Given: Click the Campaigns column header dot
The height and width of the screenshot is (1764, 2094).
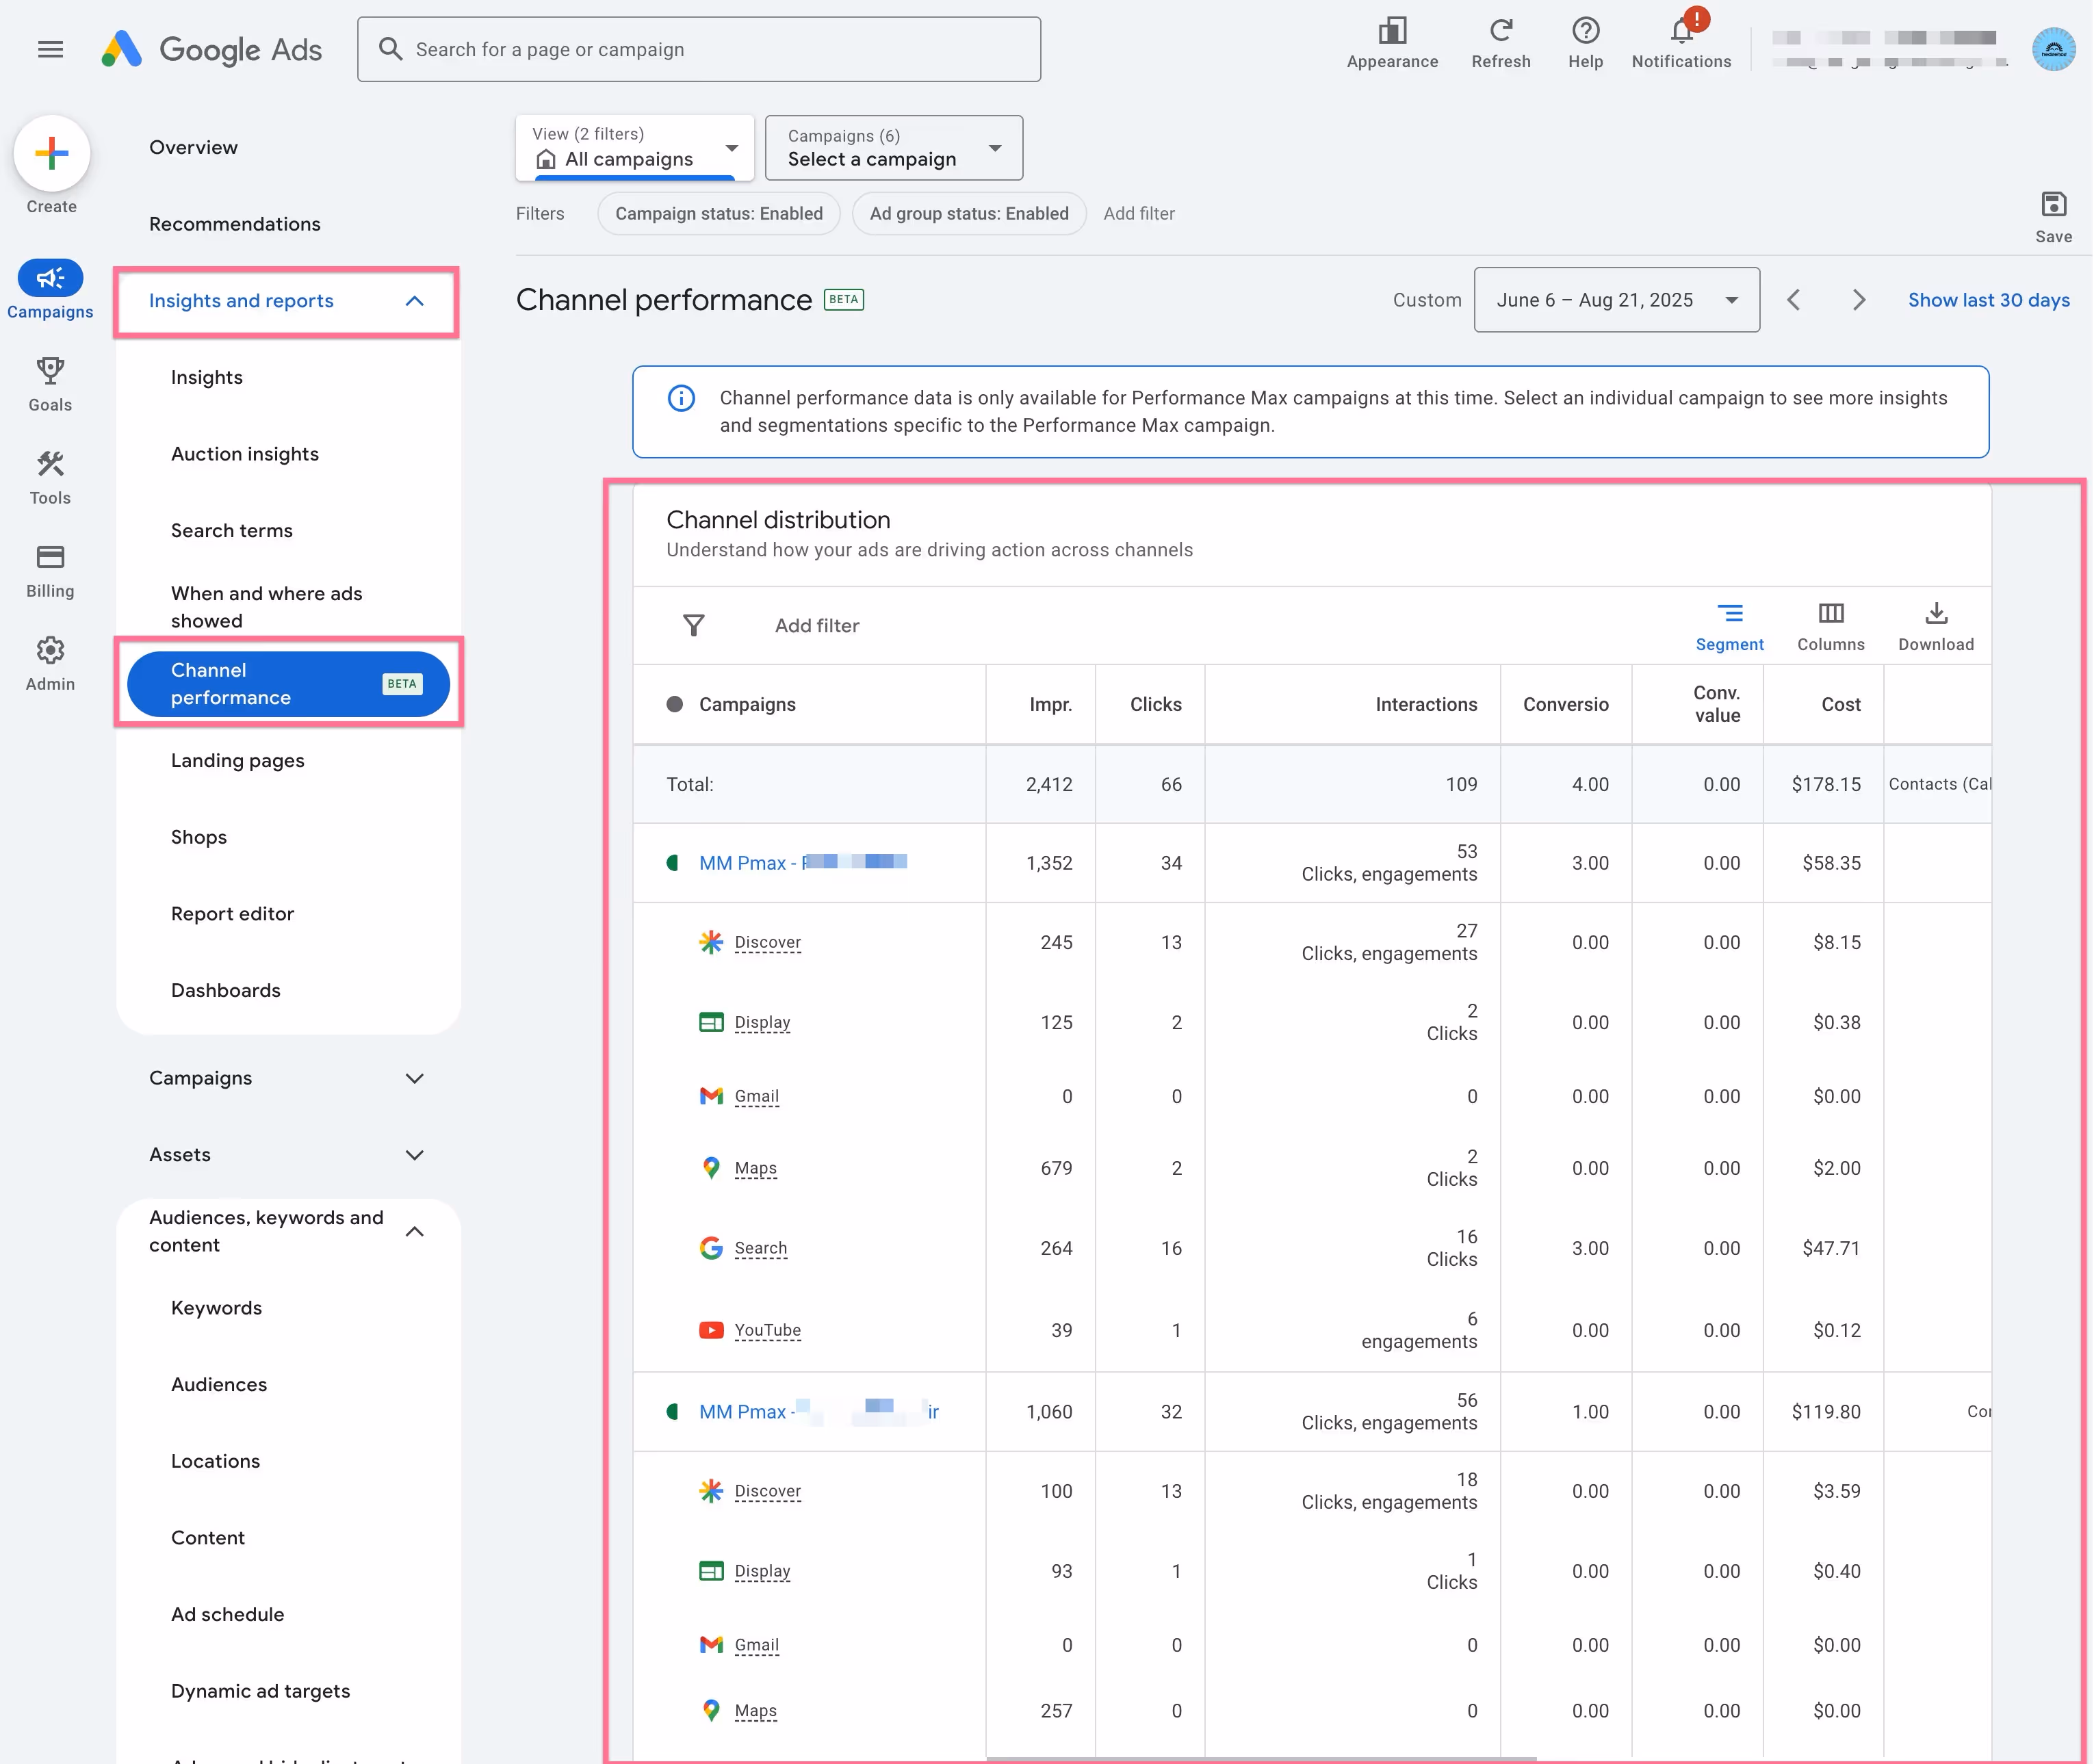Looking at the screenshot, I should click(675, 704).
